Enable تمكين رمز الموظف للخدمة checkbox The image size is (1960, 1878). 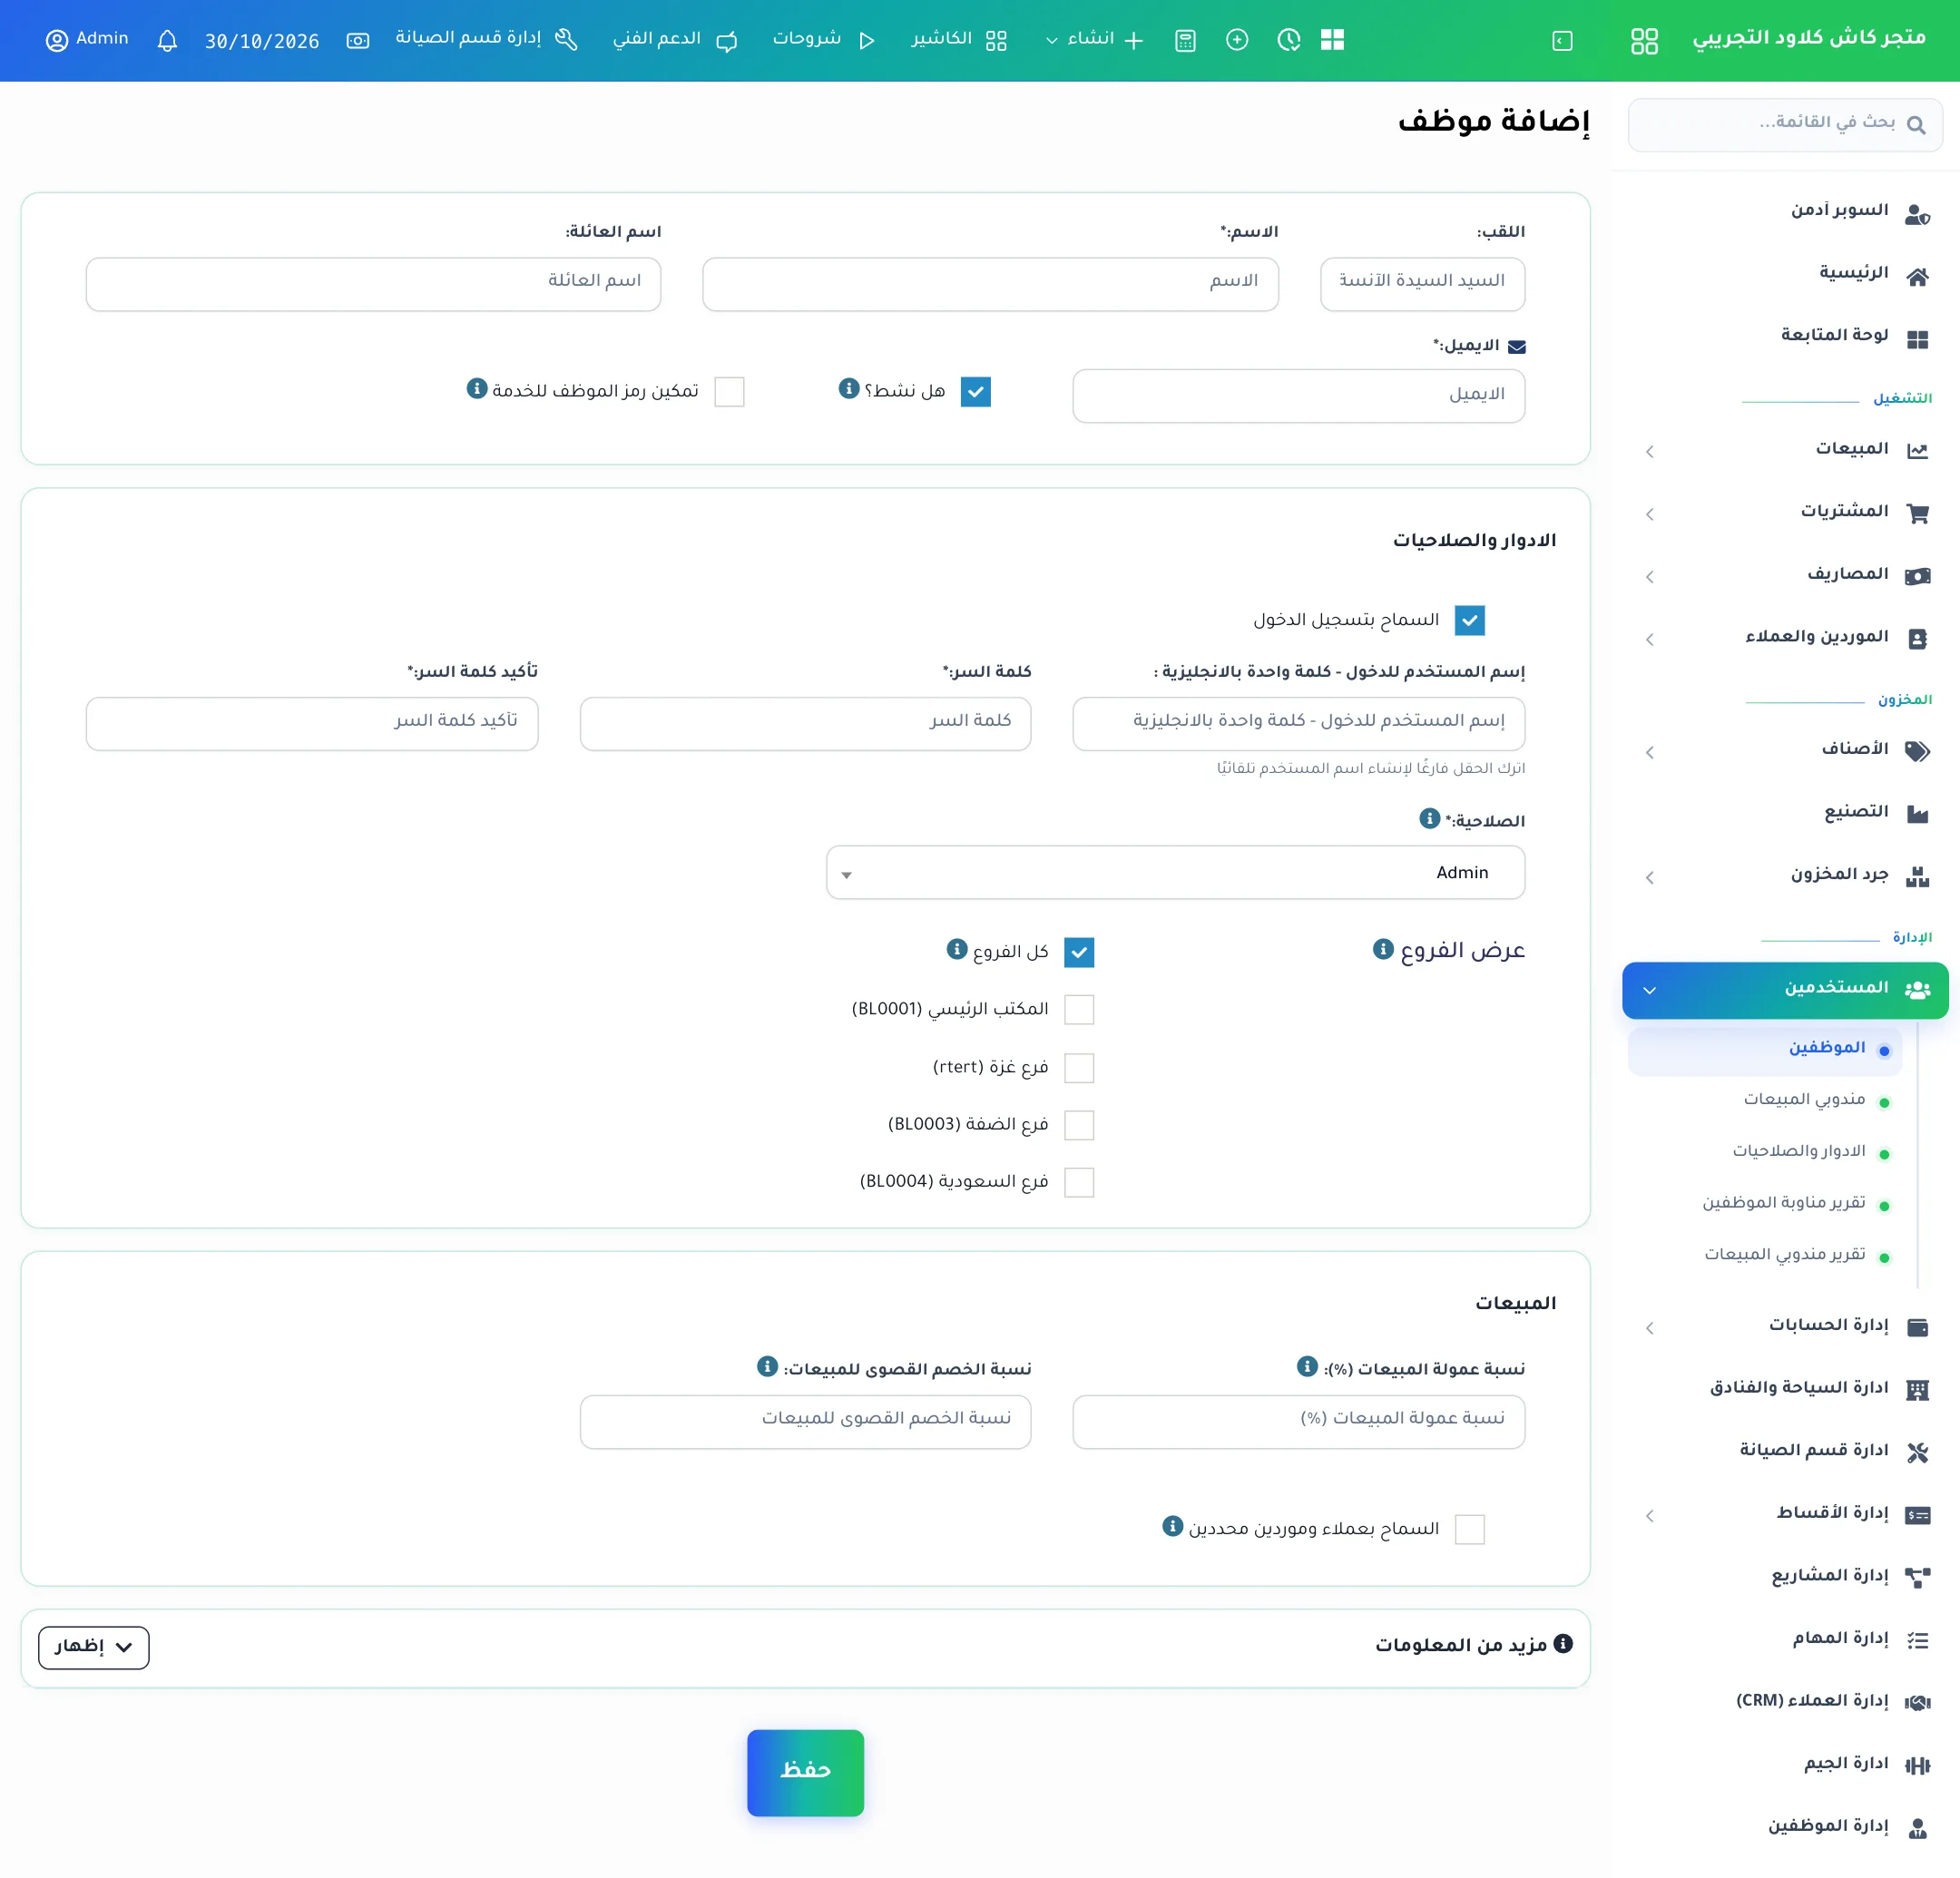point(729,392)
